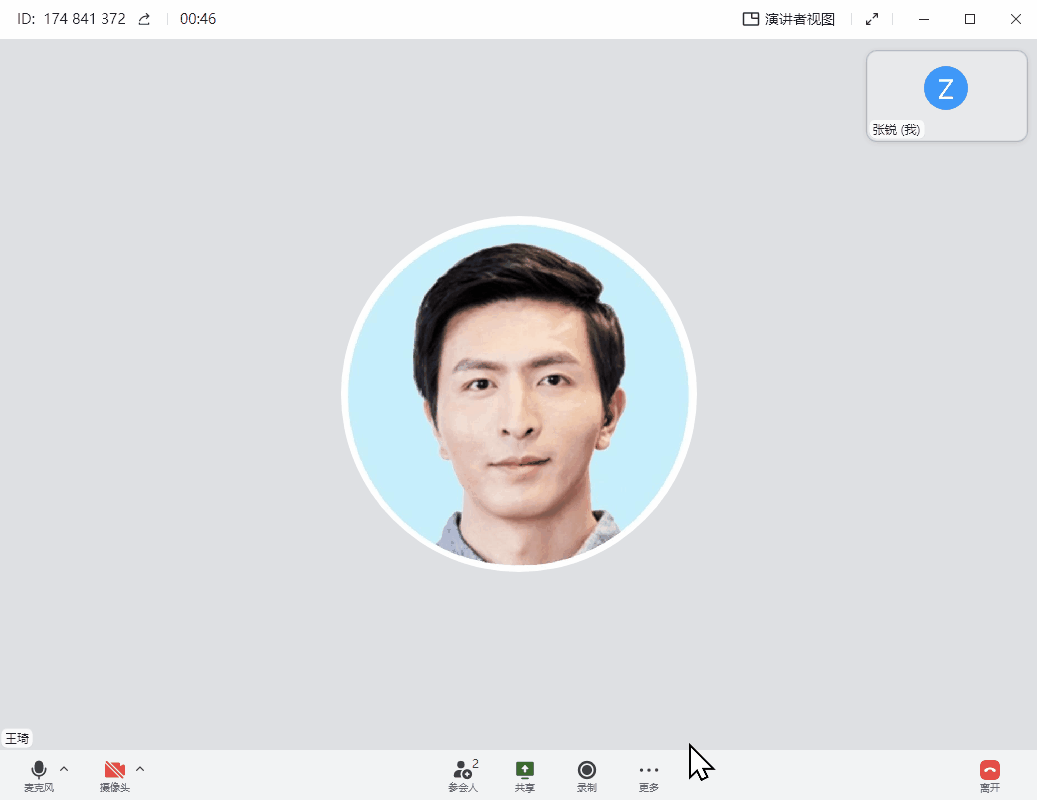Select 张锐 (我) self-view thumbnail
This screenshot has height=800, width=1037.
tap(946, 96)
